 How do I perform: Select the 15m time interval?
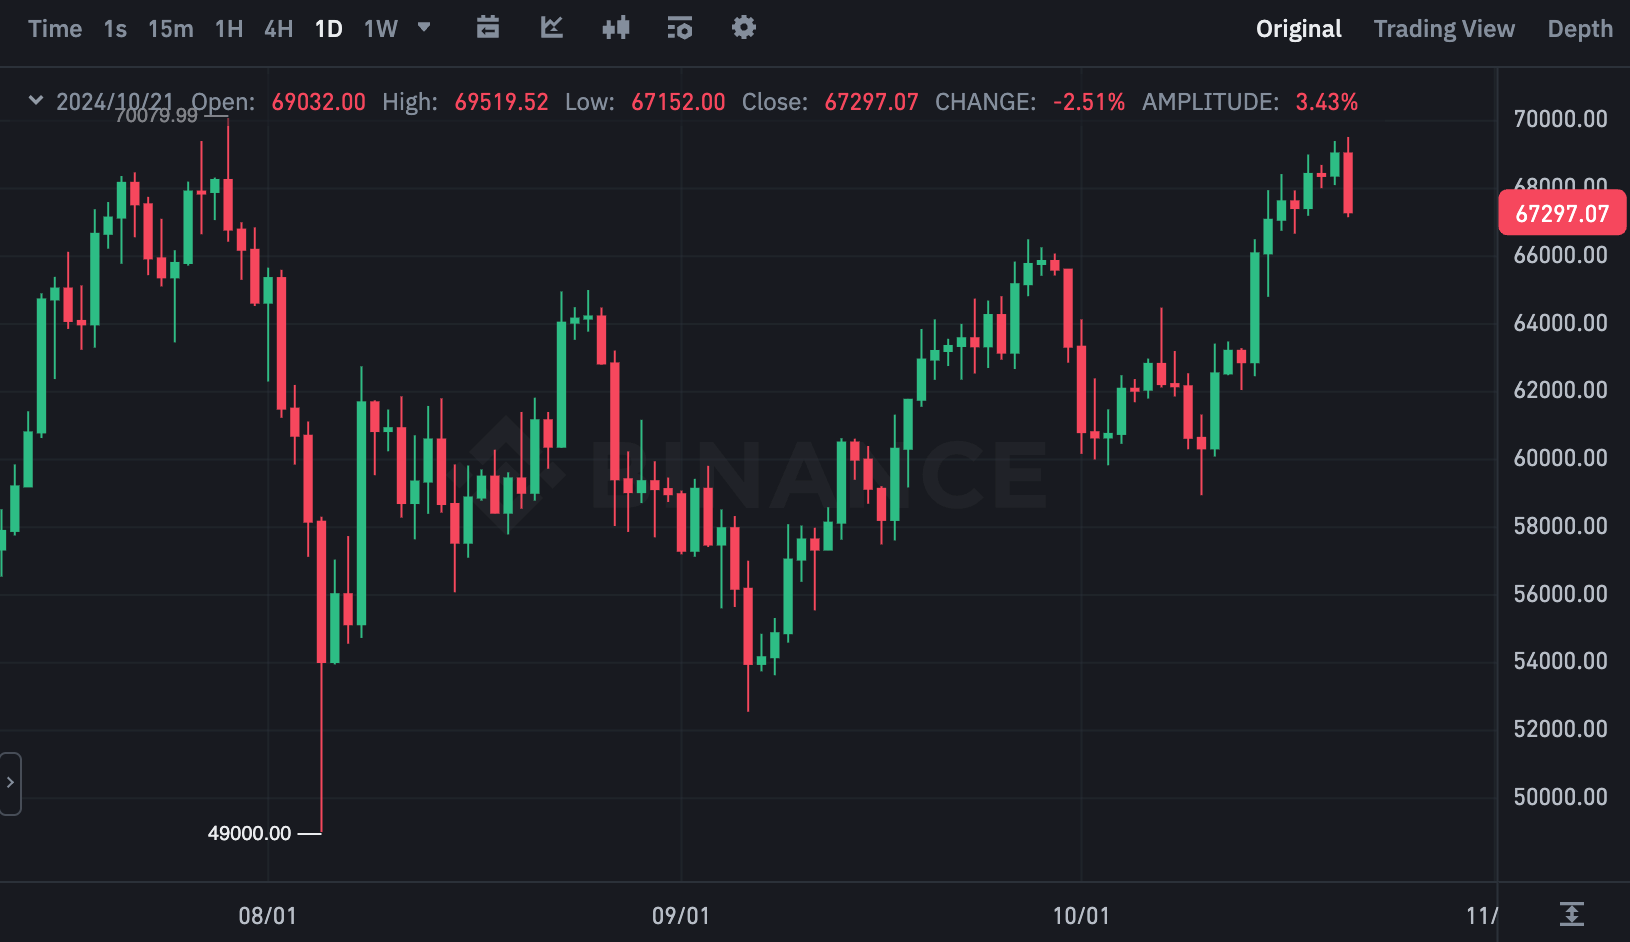click(171, 29)
